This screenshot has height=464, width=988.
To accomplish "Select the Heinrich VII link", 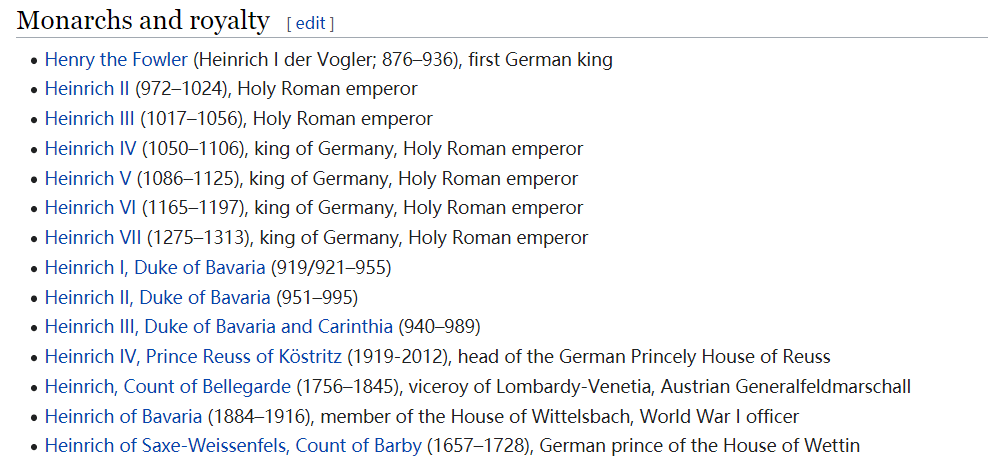I will coord(93,238).
